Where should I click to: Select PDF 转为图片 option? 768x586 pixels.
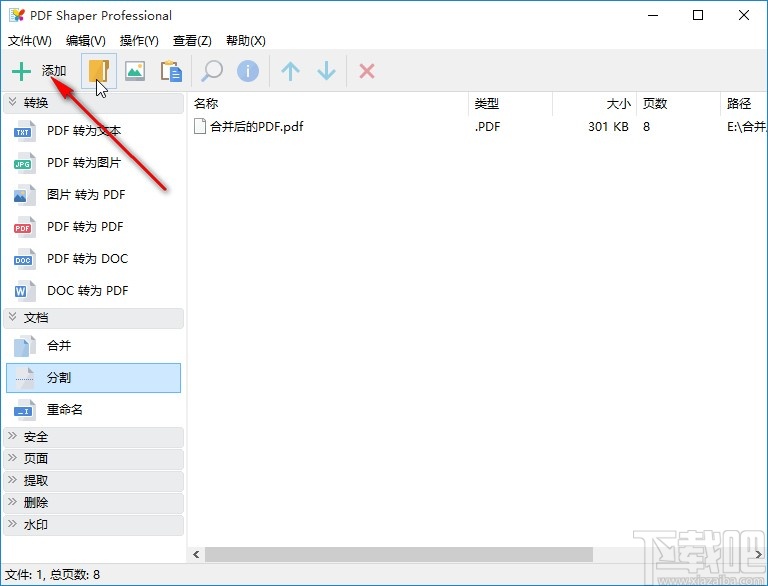[84, 163]
